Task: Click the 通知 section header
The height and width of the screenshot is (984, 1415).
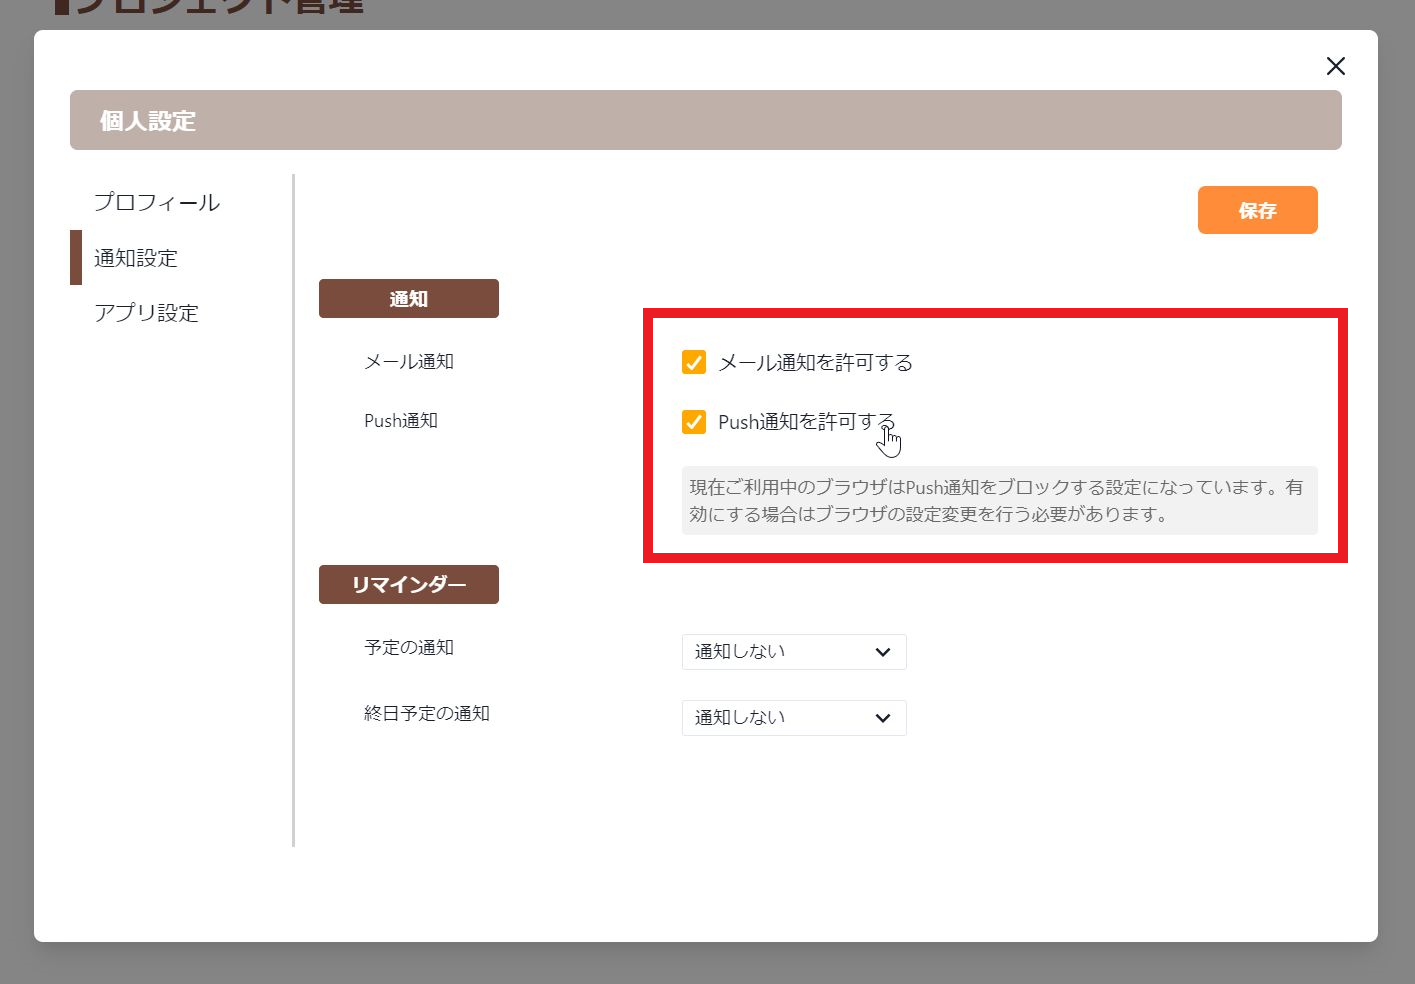Action: (x=408, y=297)
